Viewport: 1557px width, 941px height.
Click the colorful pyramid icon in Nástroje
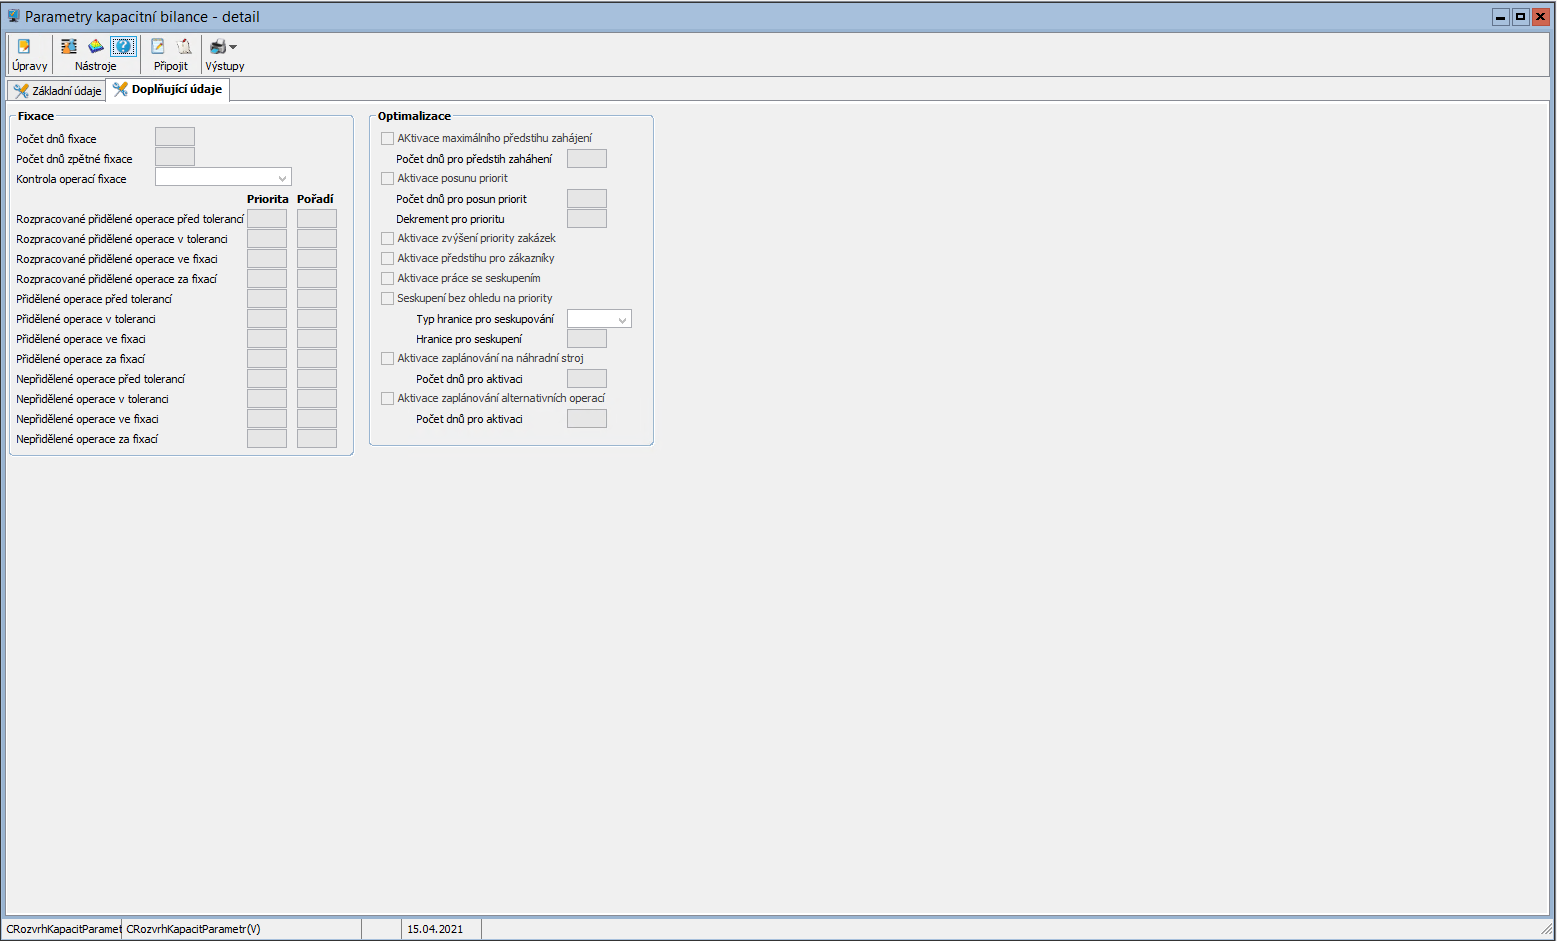(96, 47)
